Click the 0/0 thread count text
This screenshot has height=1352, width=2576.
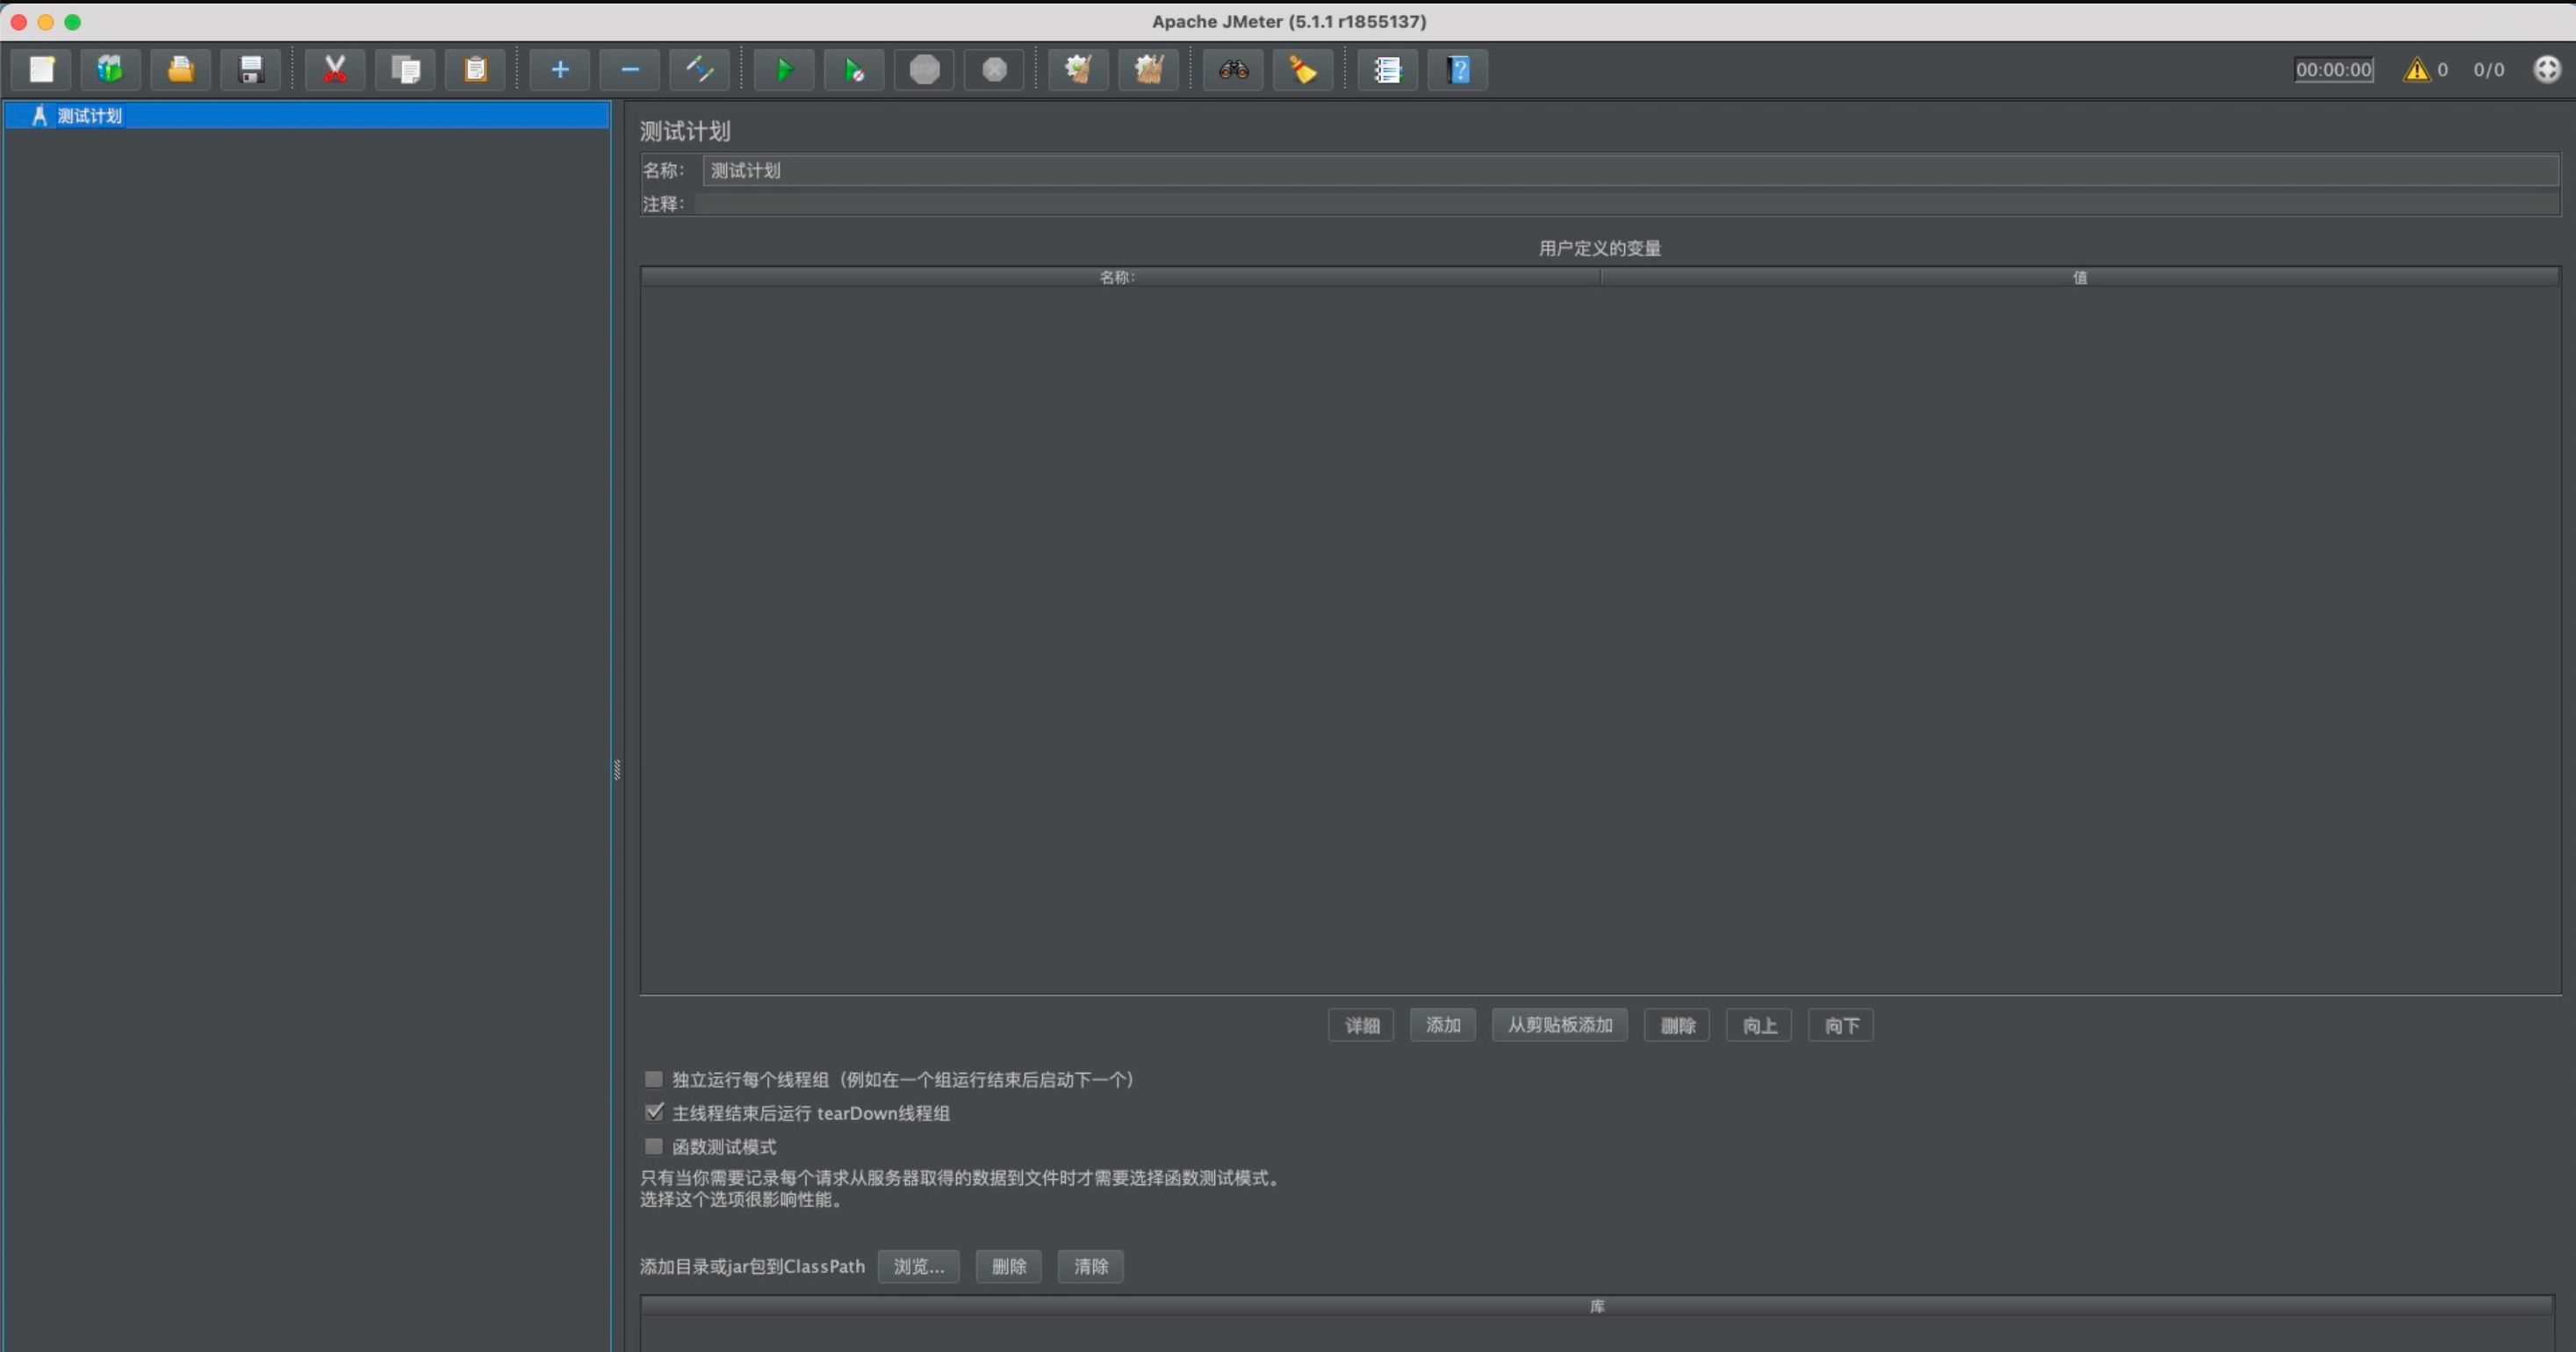coord(2489,69)
